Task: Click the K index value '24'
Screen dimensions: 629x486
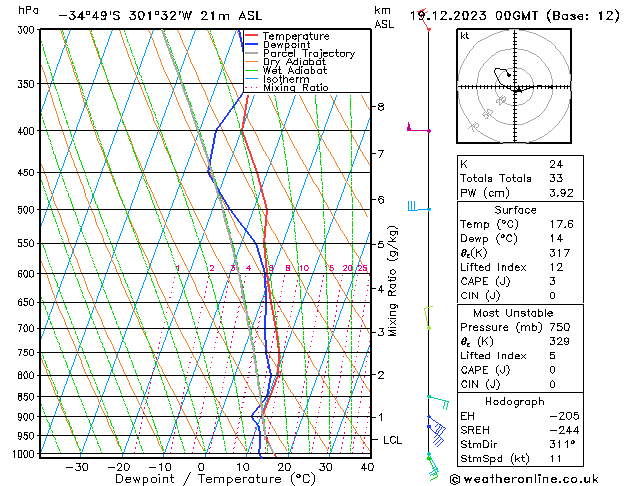Action: coord(556,164)
